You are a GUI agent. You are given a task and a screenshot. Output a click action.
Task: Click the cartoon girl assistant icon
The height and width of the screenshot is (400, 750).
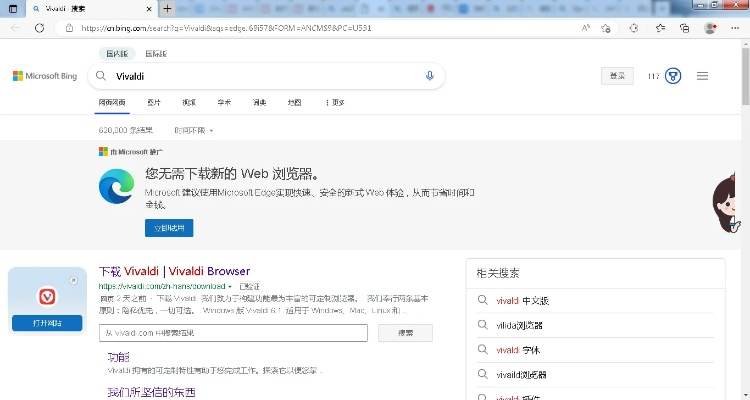pos(727,203)
